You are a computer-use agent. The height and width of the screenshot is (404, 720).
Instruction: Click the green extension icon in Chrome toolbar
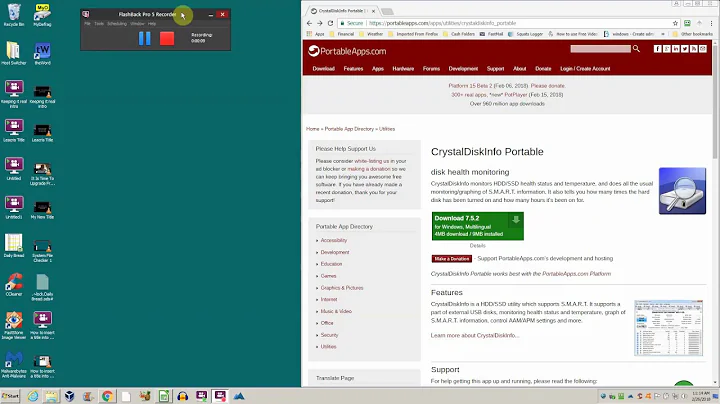pos(687,23)
